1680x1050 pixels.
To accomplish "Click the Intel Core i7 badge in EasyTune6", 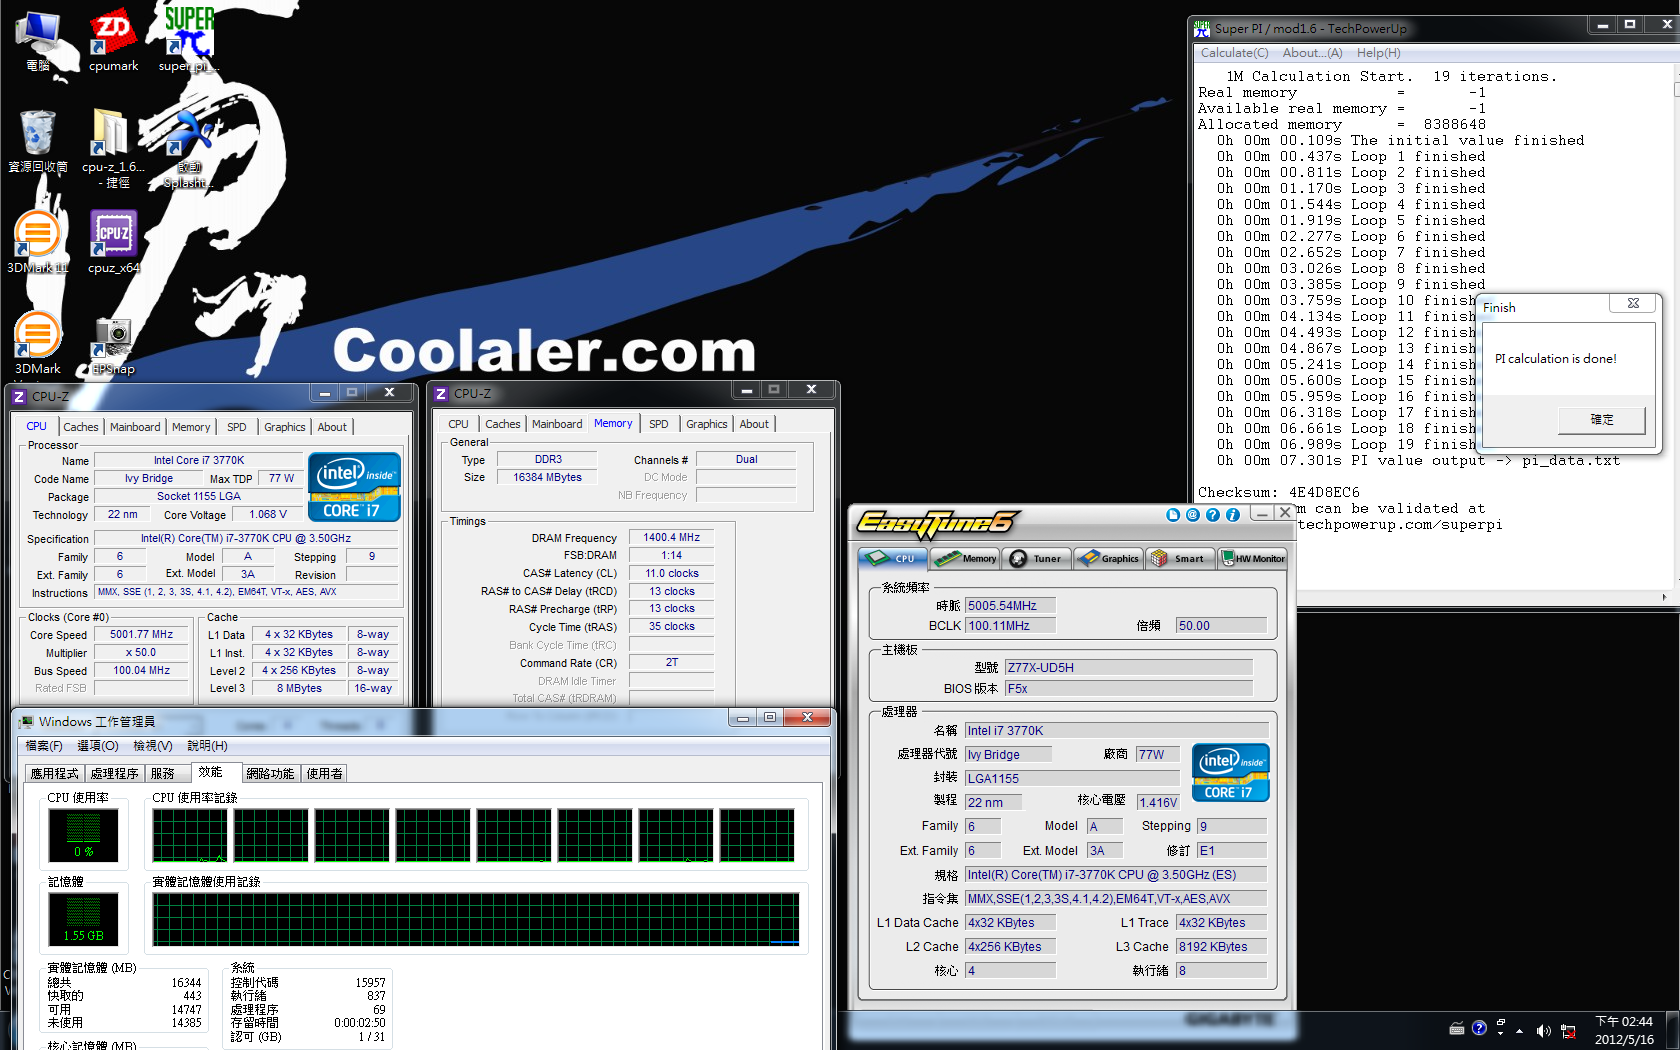I will (x=1230, y=773).
